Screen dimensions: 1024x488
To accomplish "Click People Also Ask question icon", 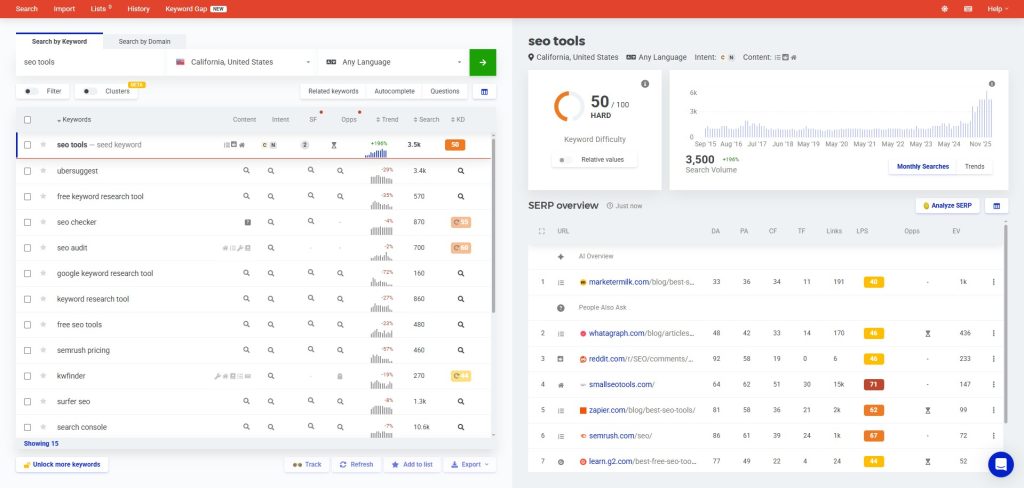I will [560, 308].
